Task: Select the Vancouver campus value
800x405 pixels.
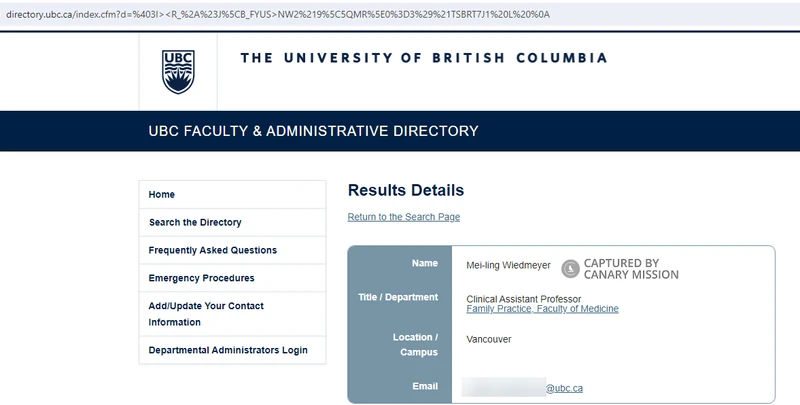Action: (489, 339)
